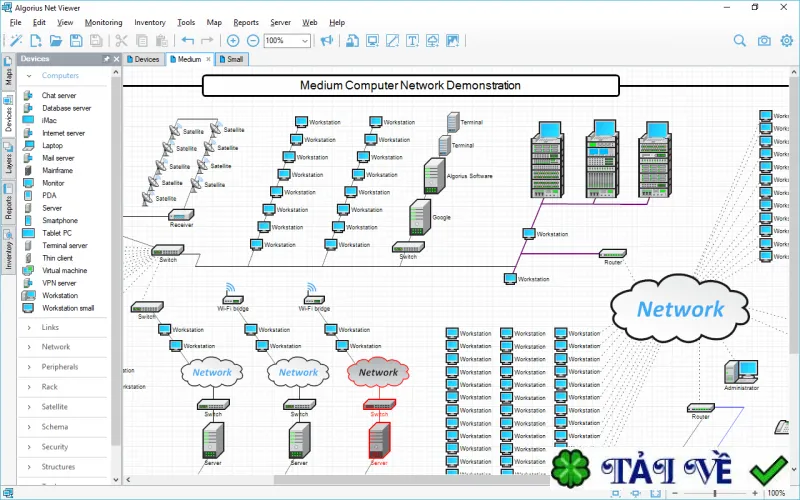Redo the last undone action

click(x=207, y=41)
